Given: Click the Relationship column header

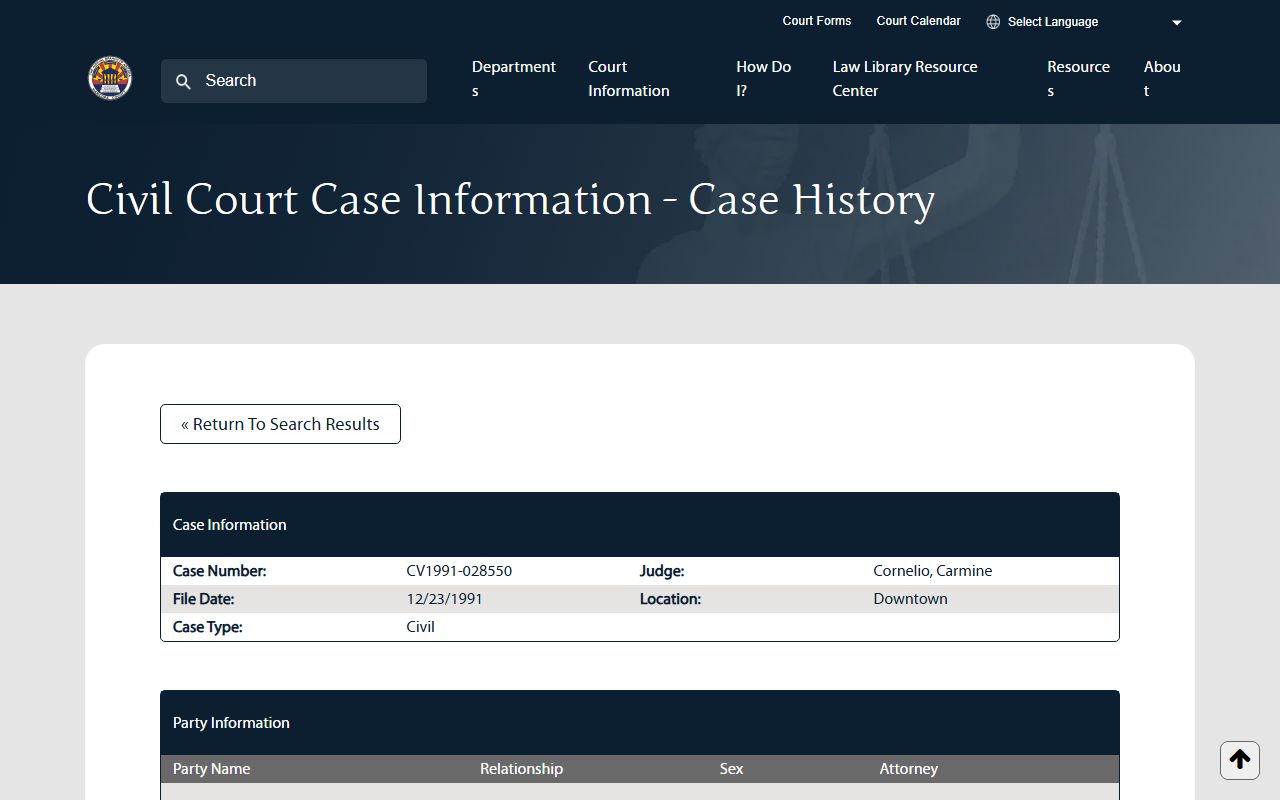Looking at the screenshot, I should click(x=521, y=769).
